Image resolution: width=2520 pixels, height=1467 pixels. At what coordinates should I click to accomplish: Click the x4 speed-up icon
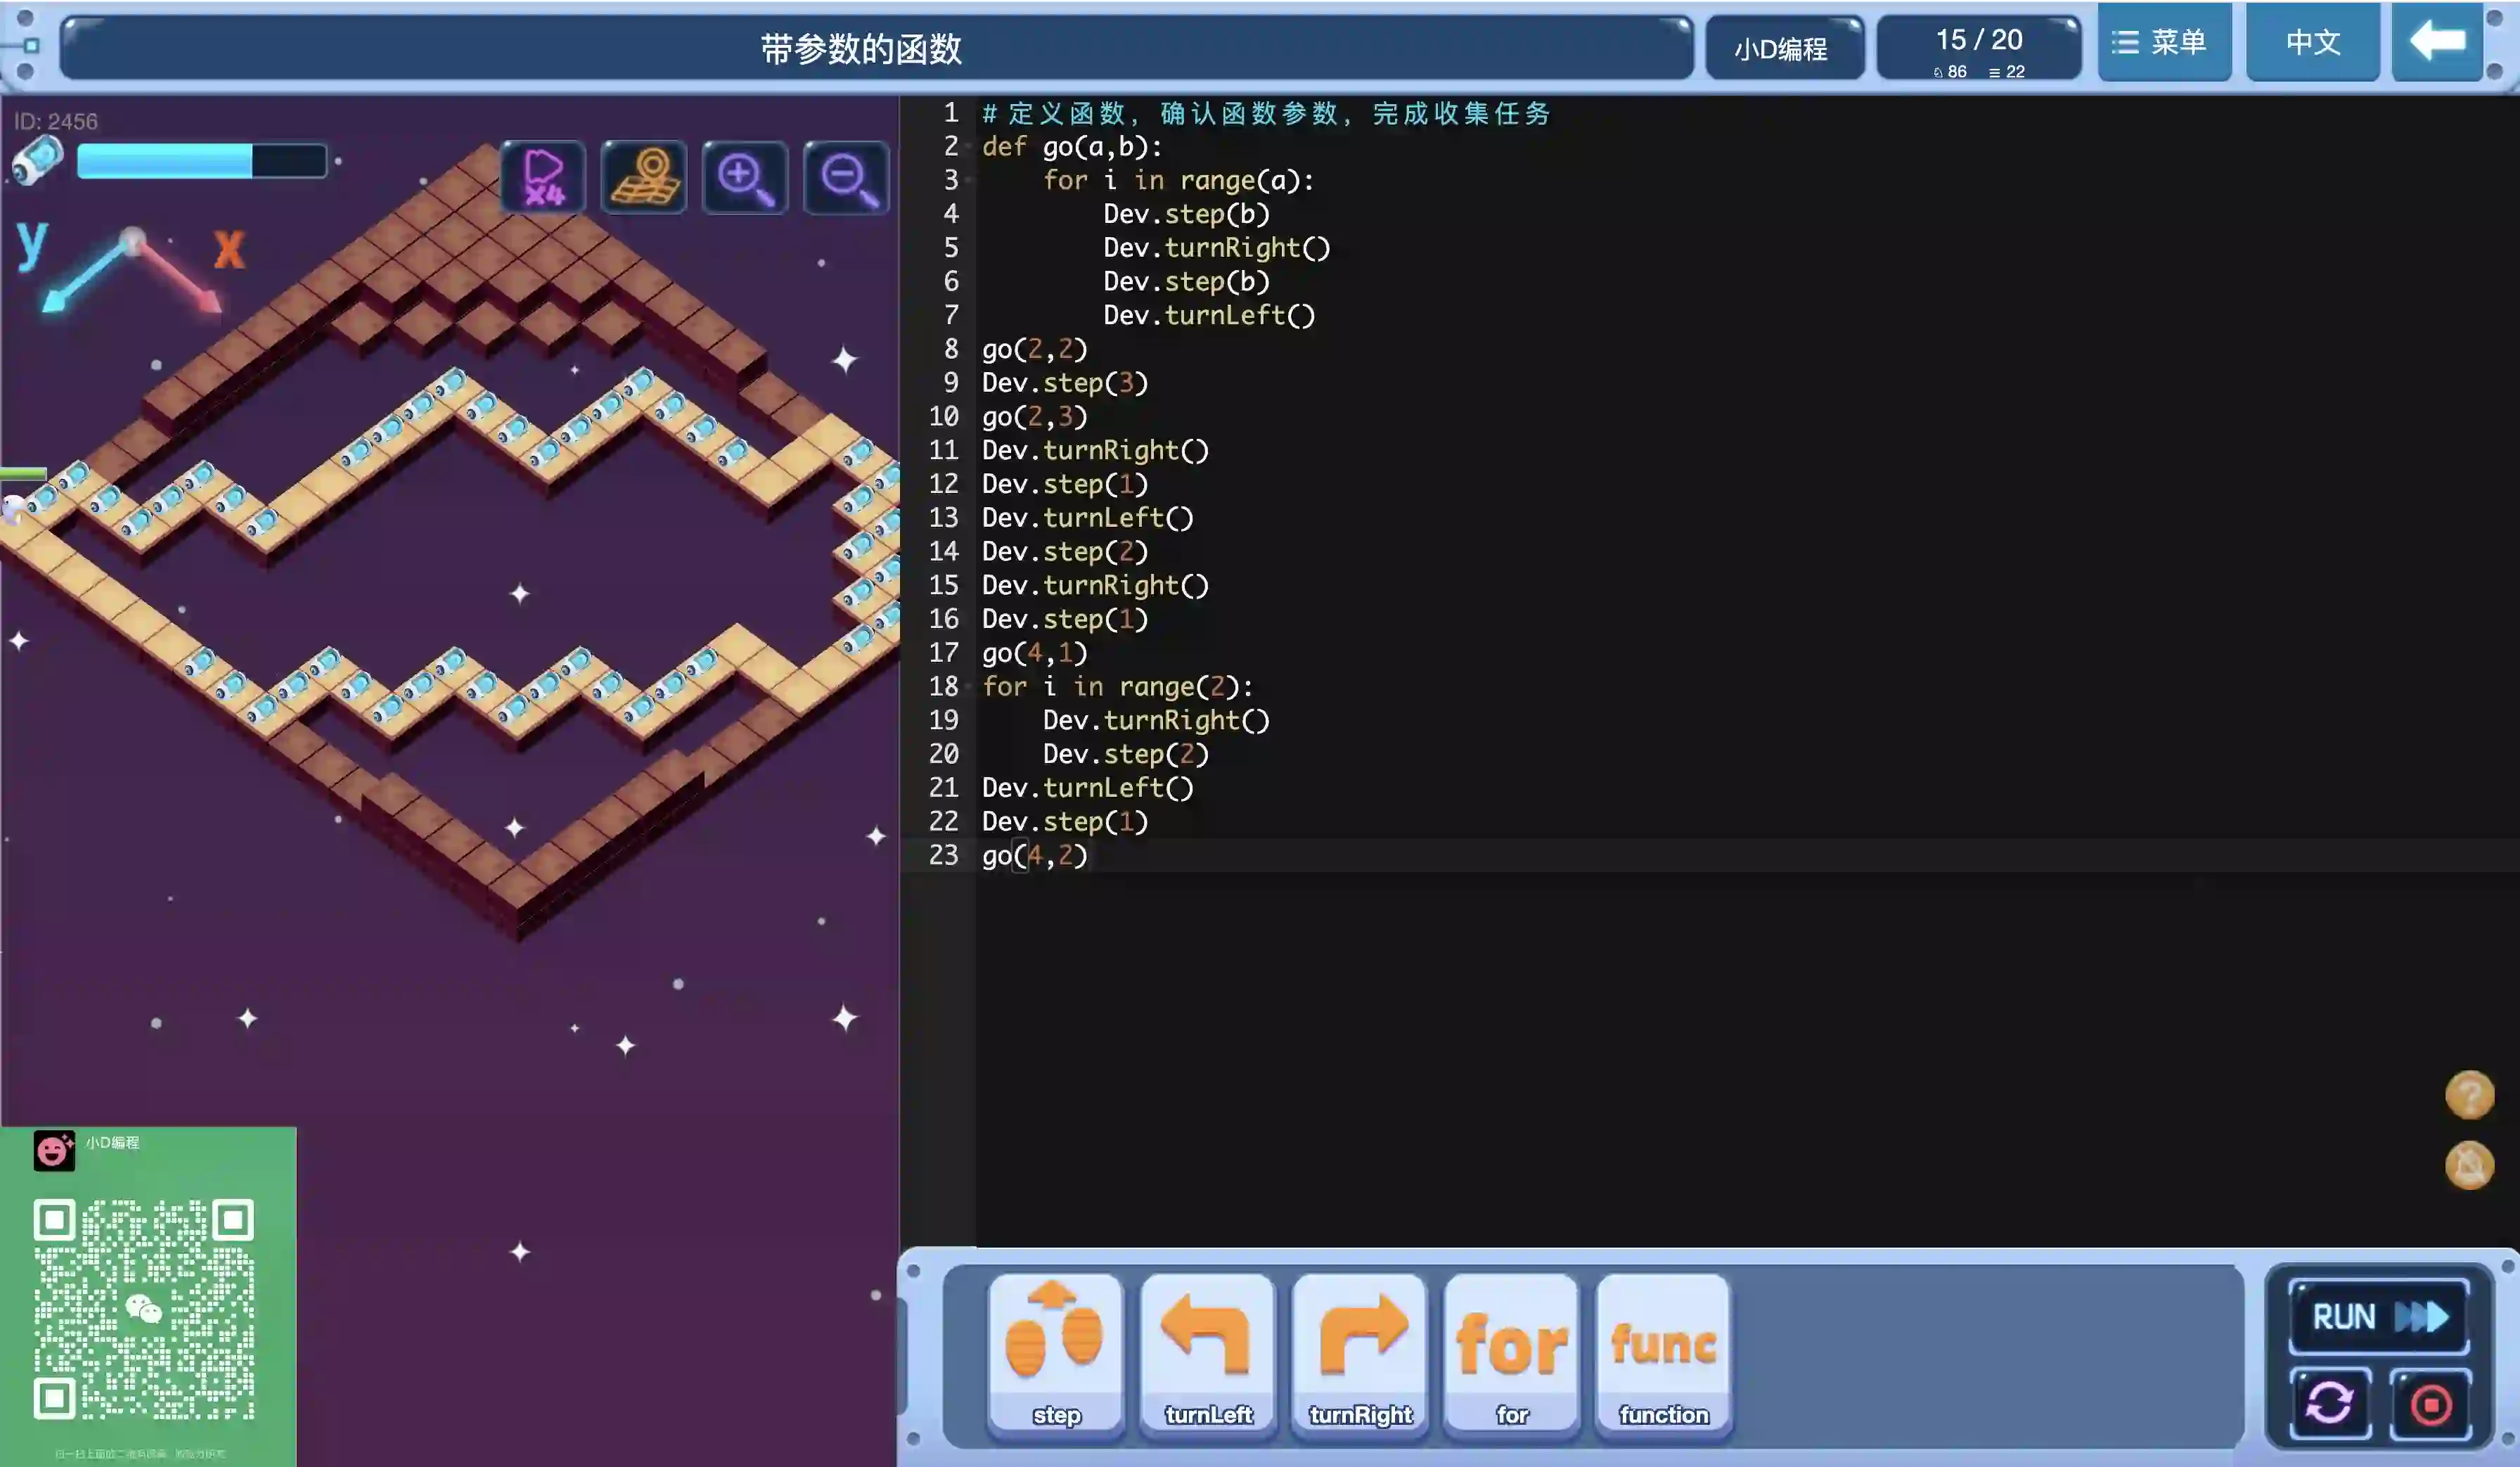[543, 178]
